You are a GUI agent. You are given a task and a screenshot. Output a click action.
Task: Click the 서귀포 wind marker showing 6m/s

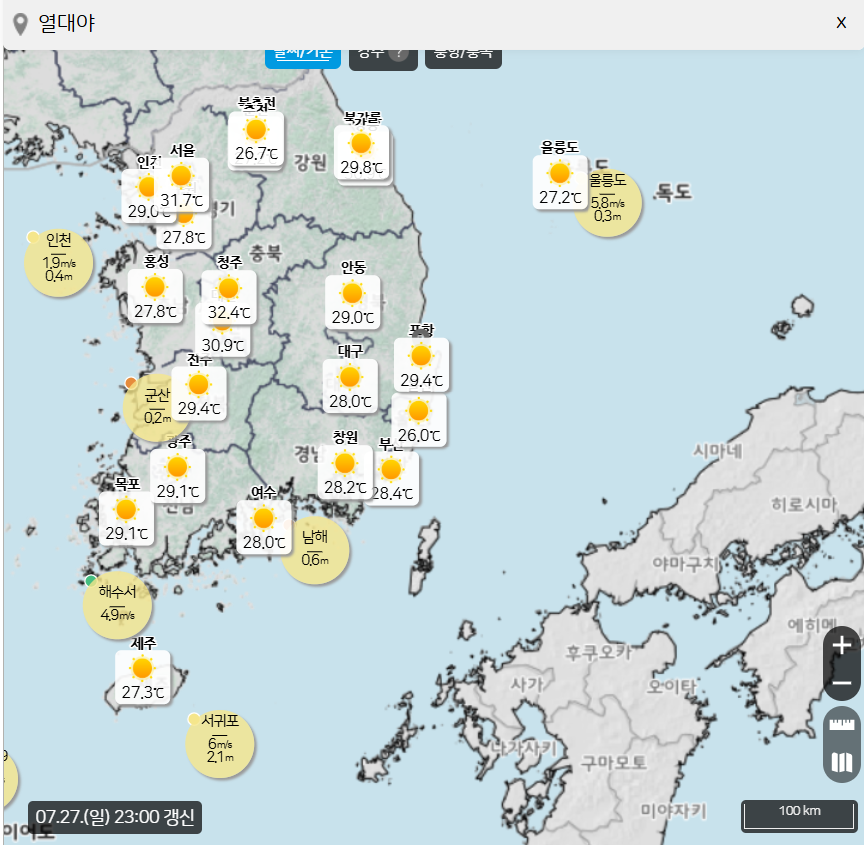219,744
